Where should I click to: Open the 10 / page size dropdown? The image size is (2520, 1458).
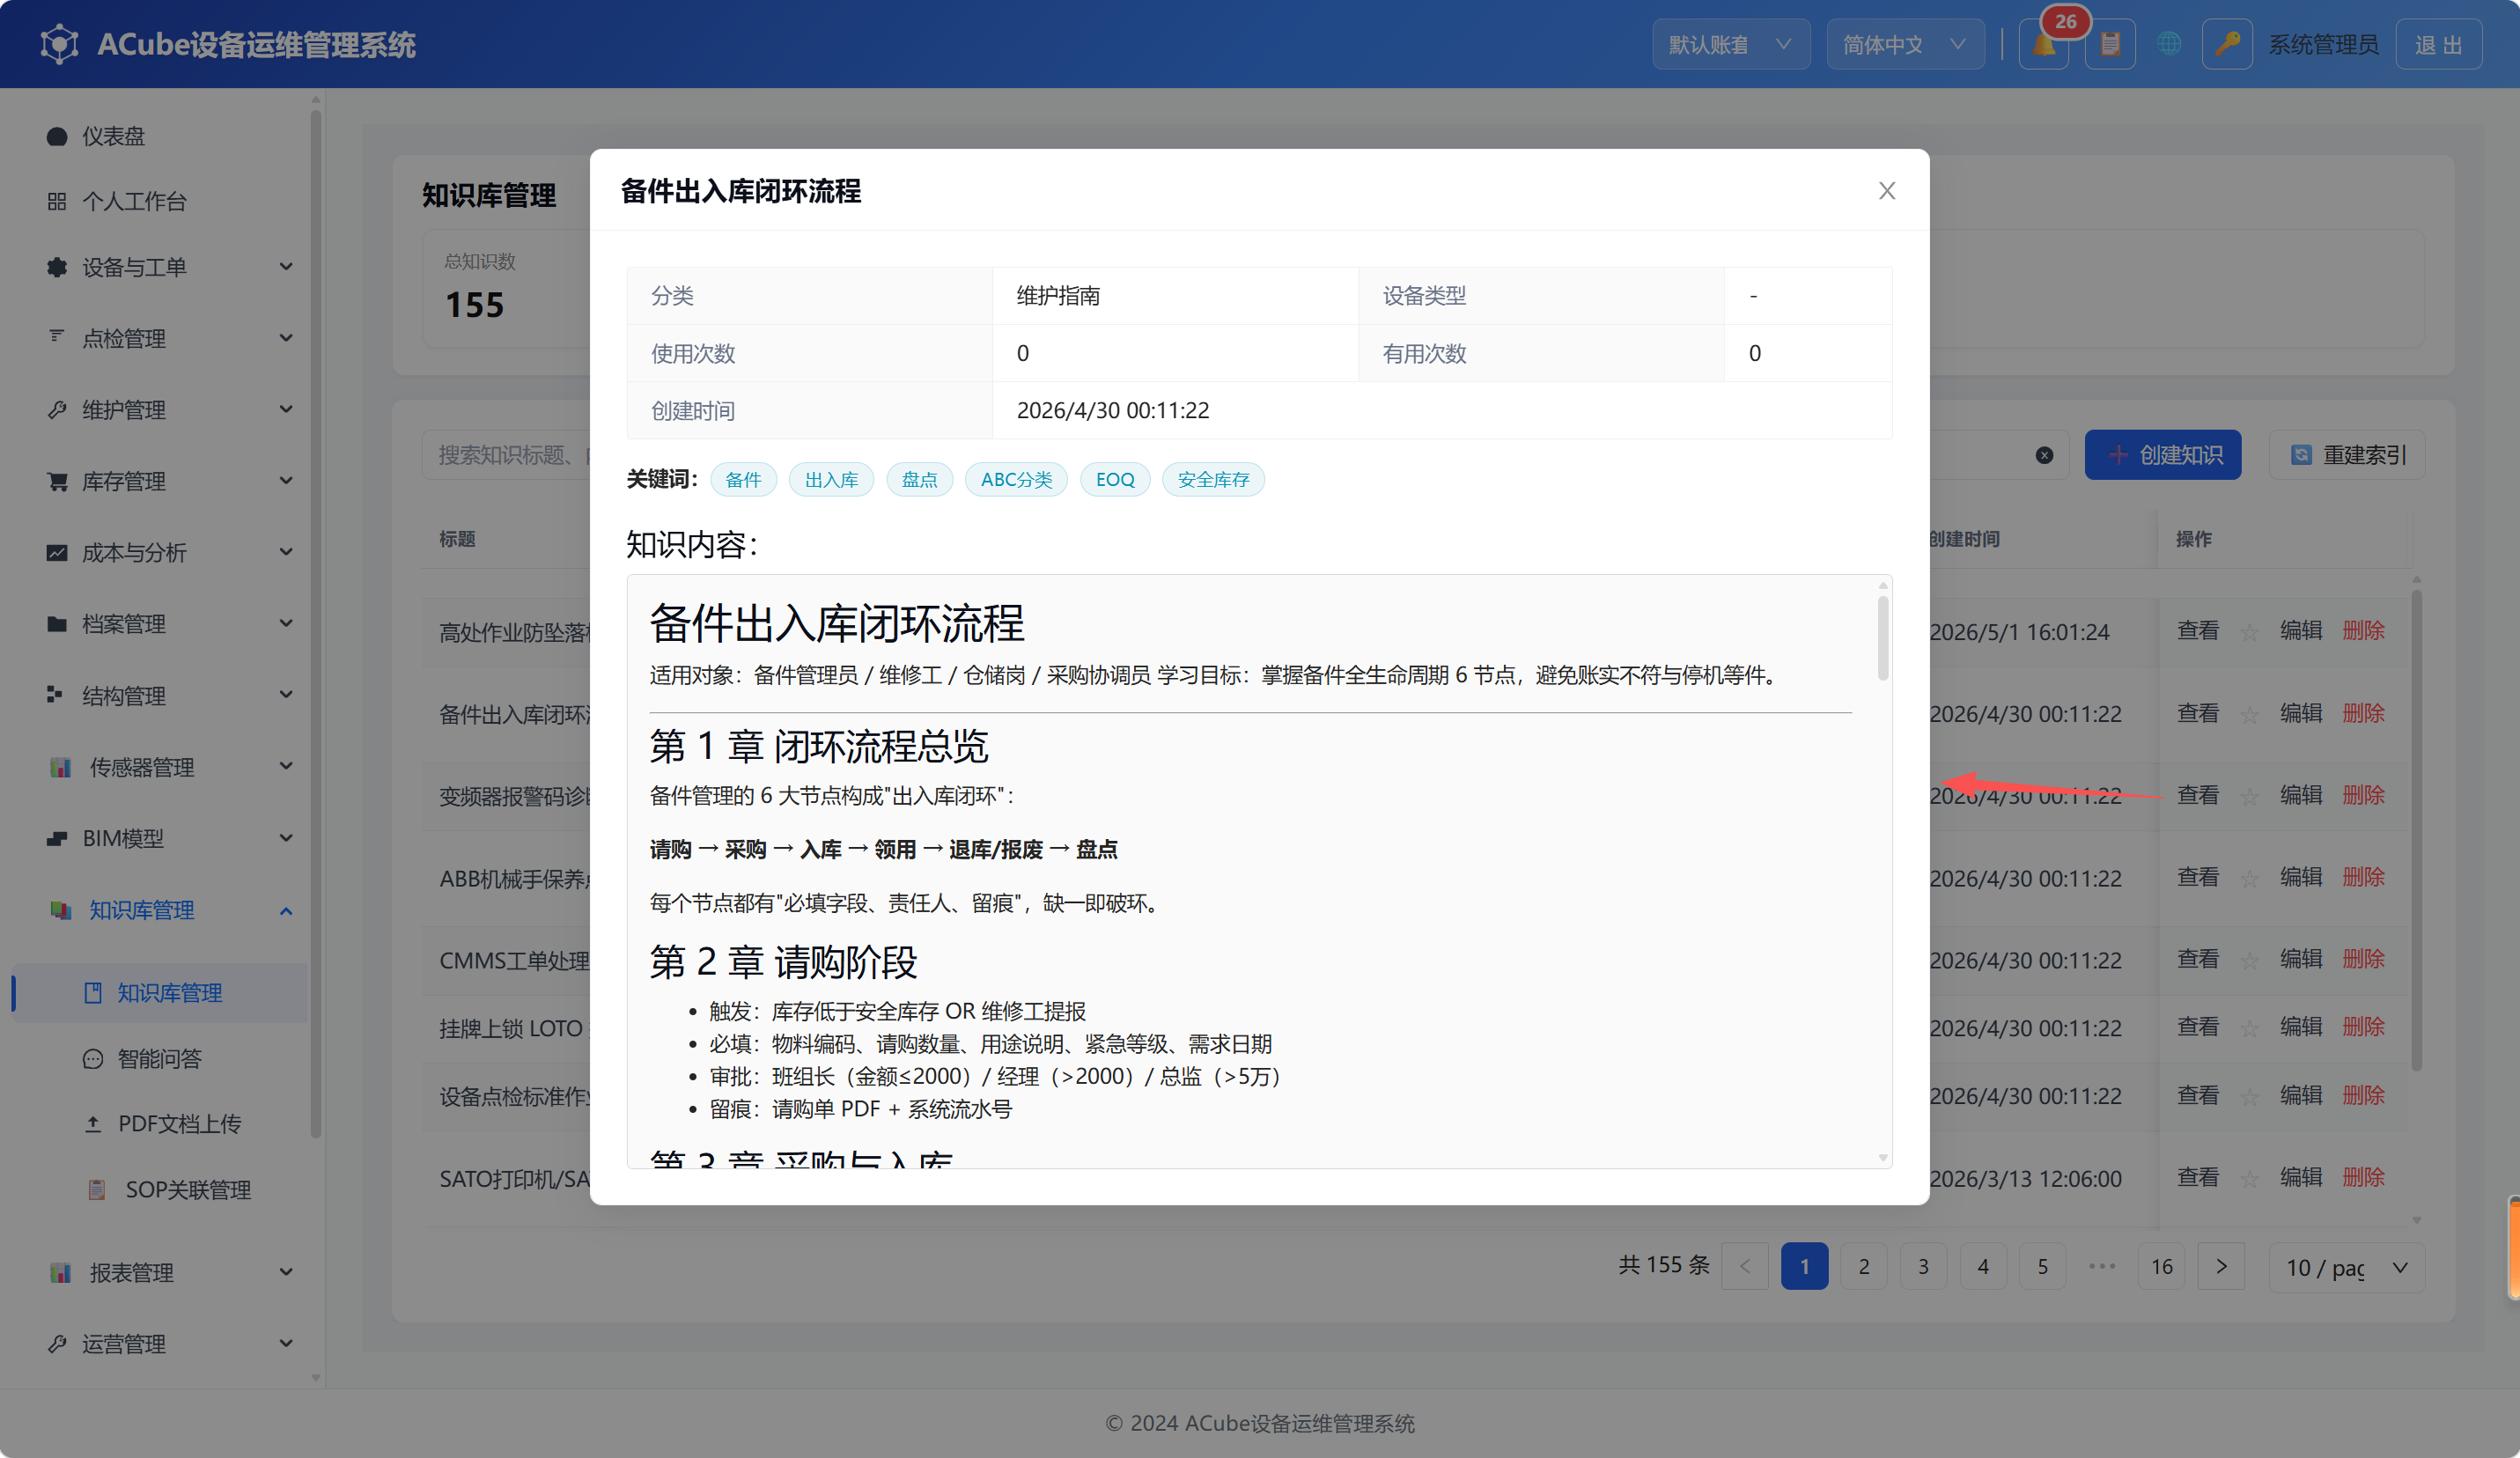coord(2346,1267)
